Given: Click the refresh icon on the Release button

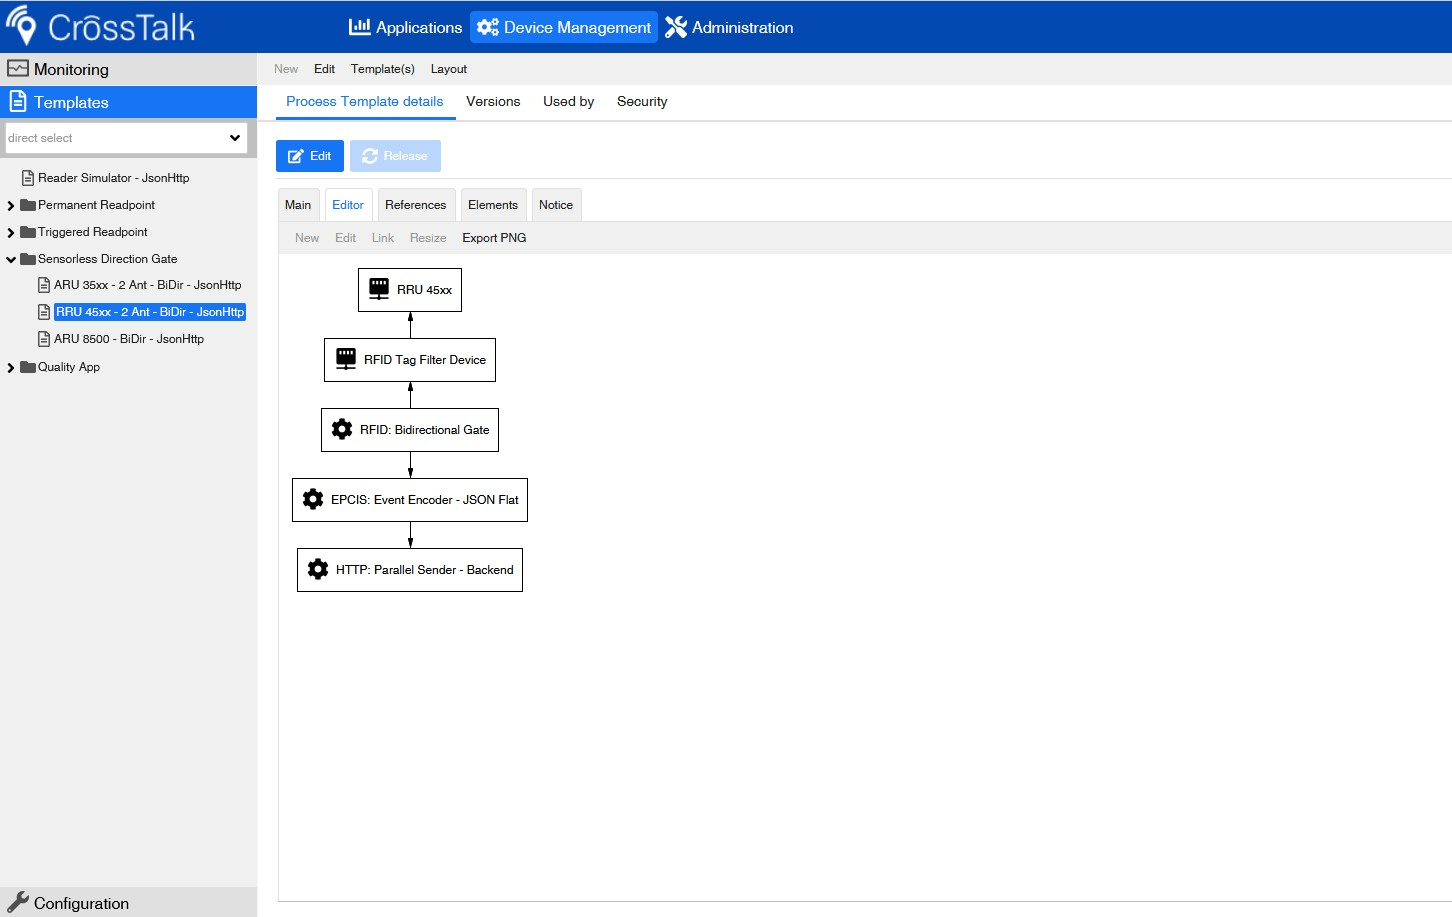Looking at the screenshot, I should (x=370, y=156).
